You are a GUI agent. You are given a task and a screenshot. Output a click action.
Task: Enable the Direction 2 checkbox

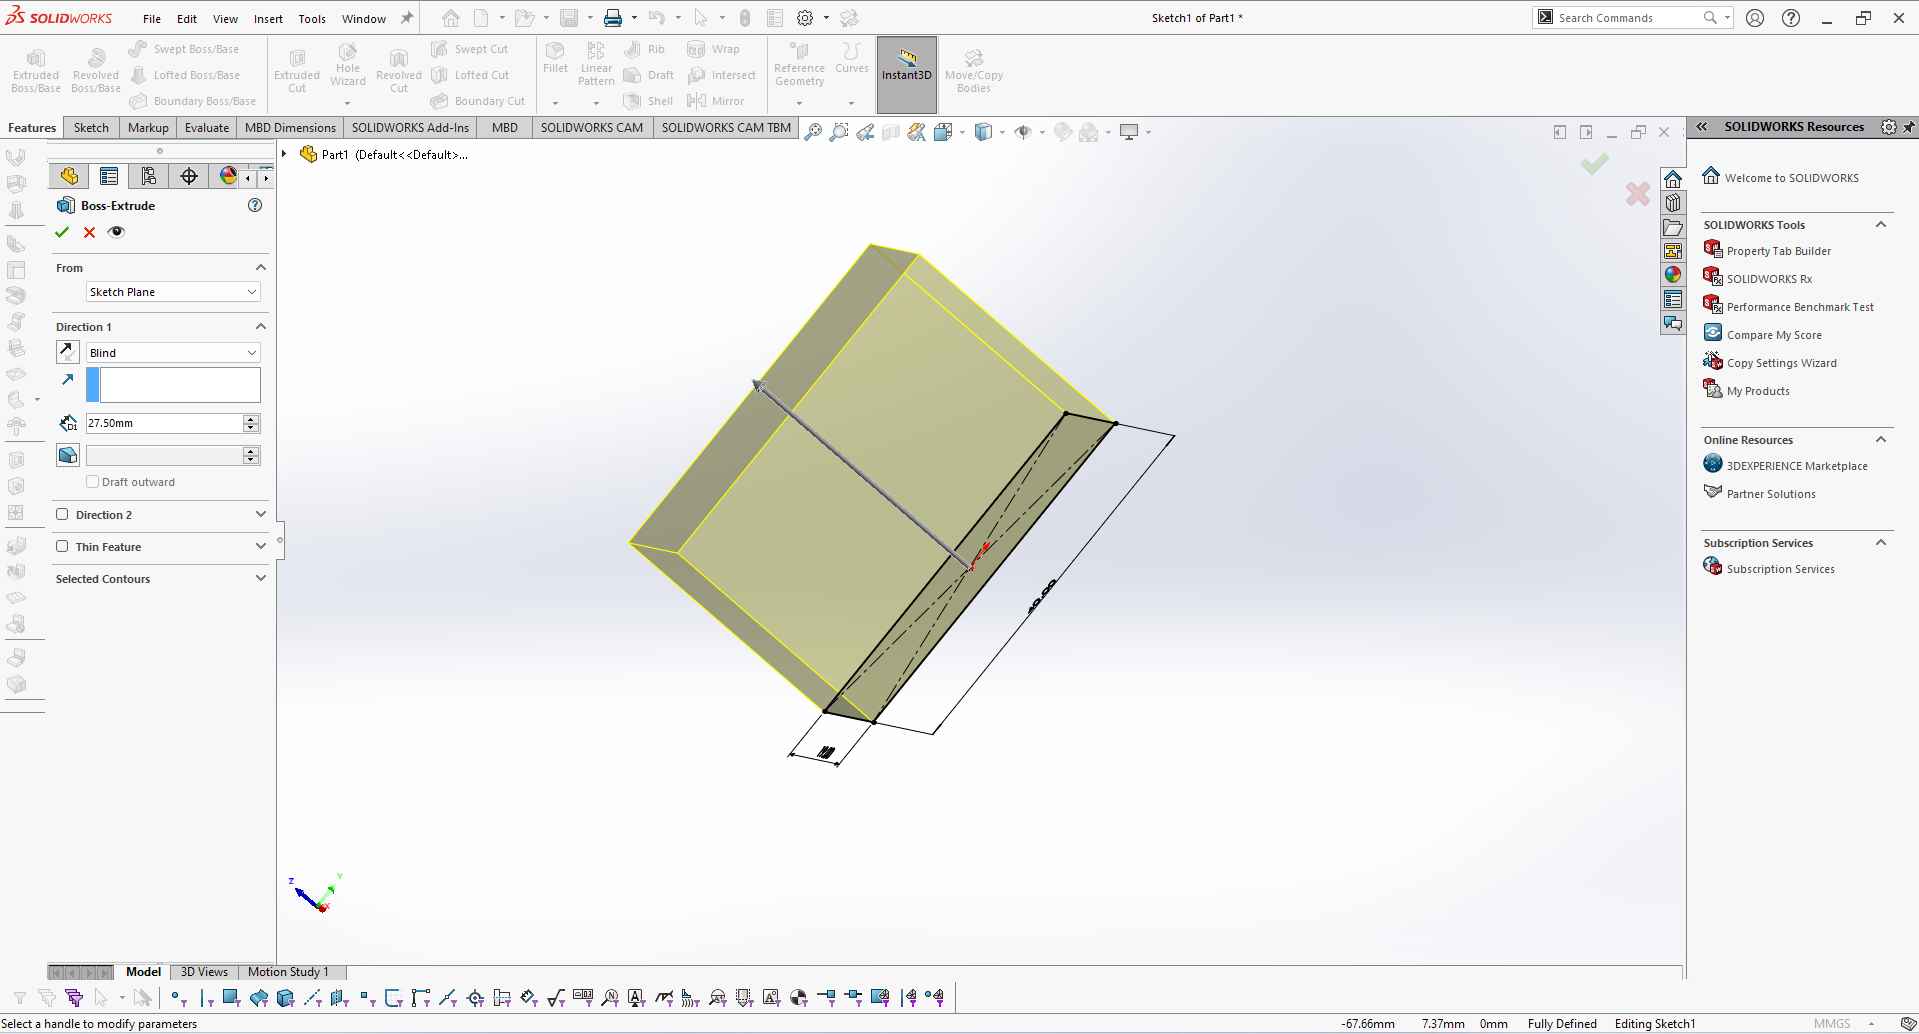click(x=62, y=514)
